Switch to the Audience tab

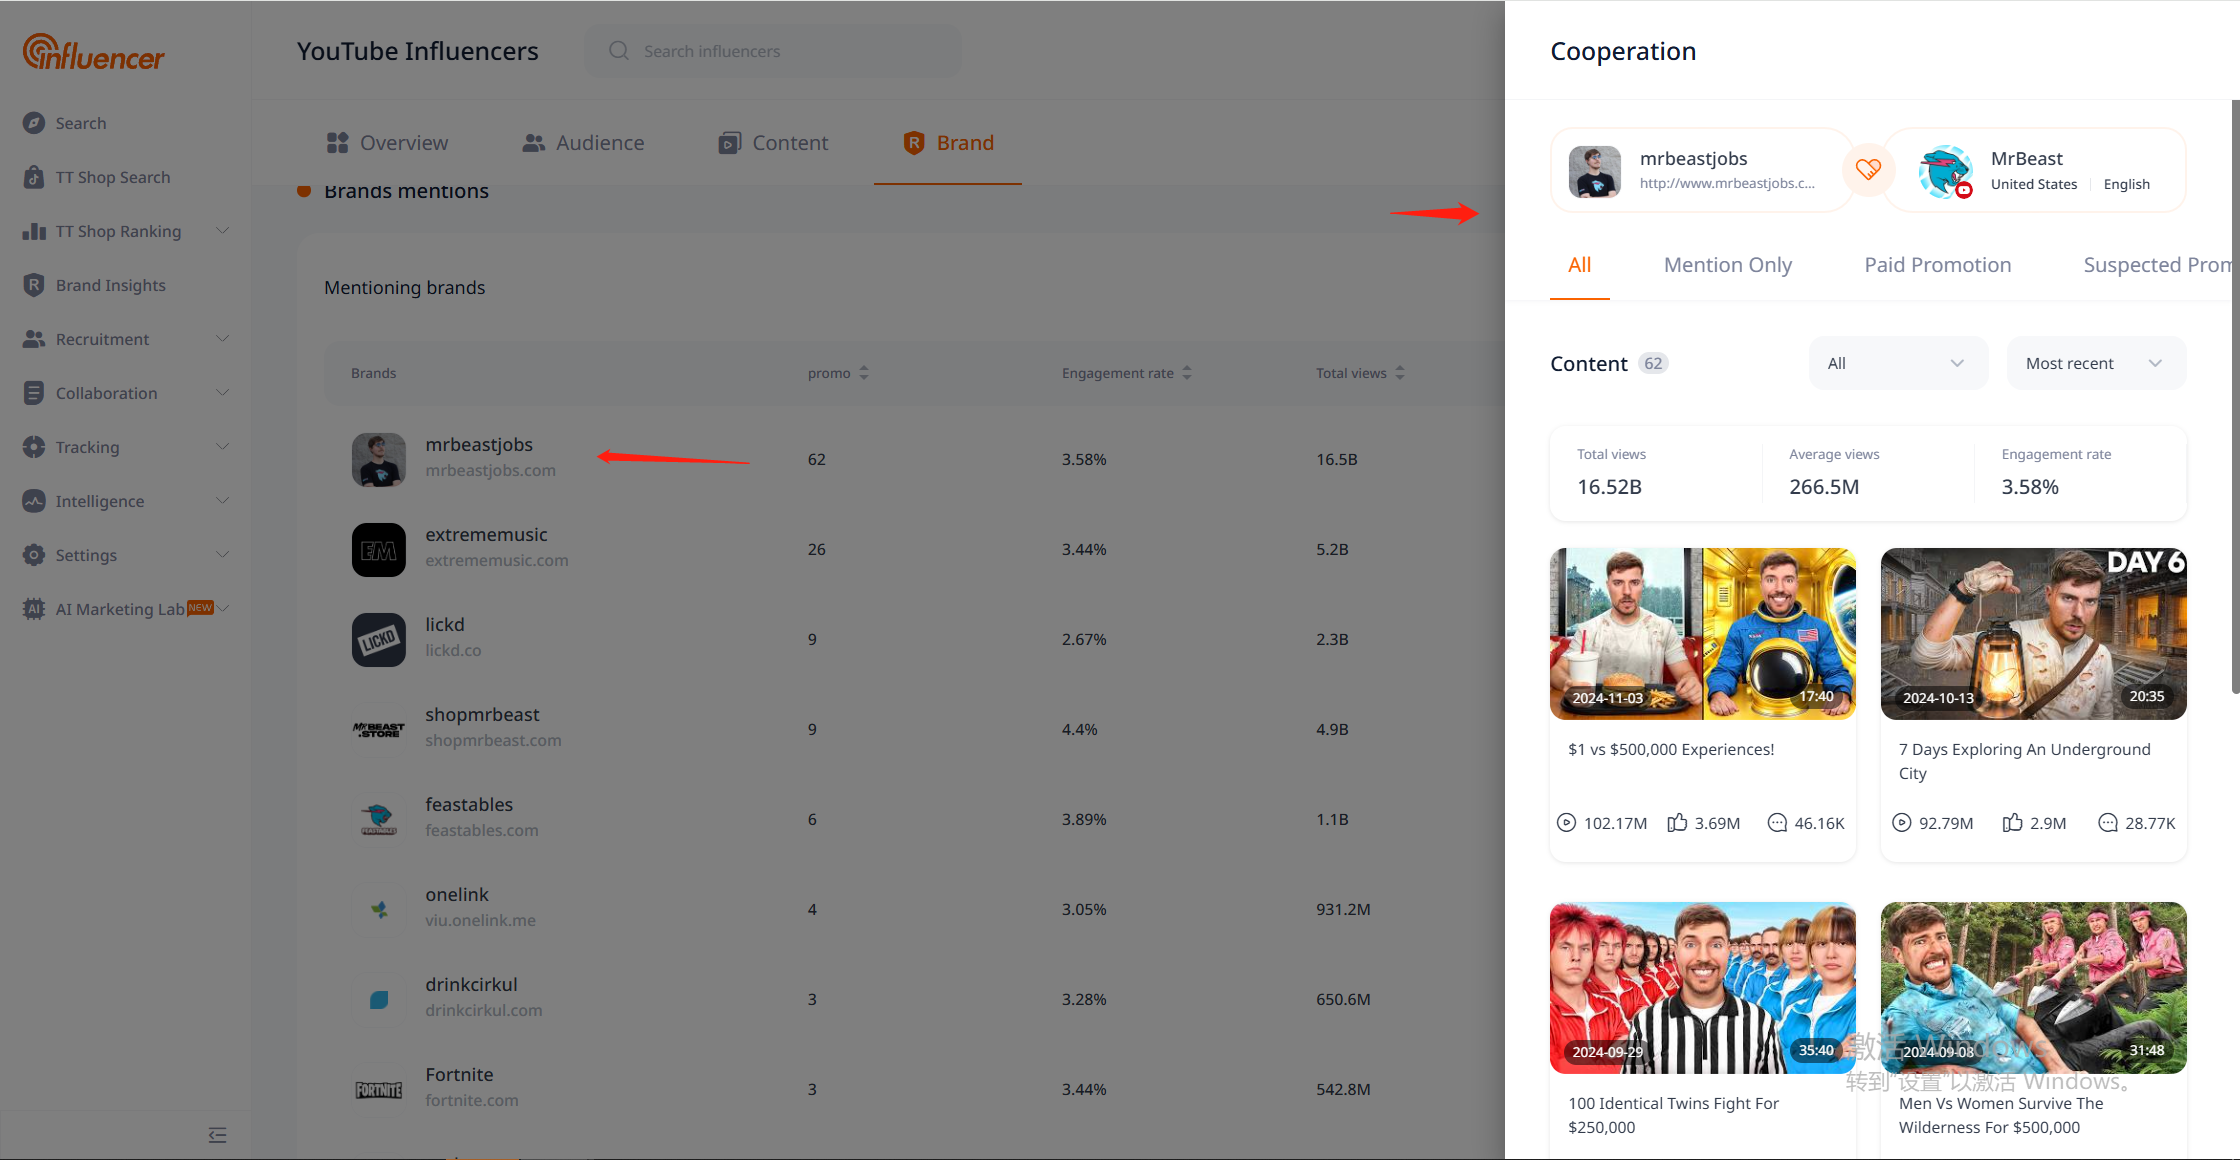(584, 143)
